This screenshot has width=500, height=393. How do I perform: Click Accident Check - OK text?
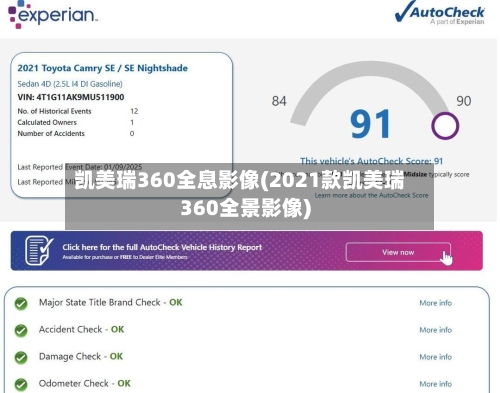[81, 329]
